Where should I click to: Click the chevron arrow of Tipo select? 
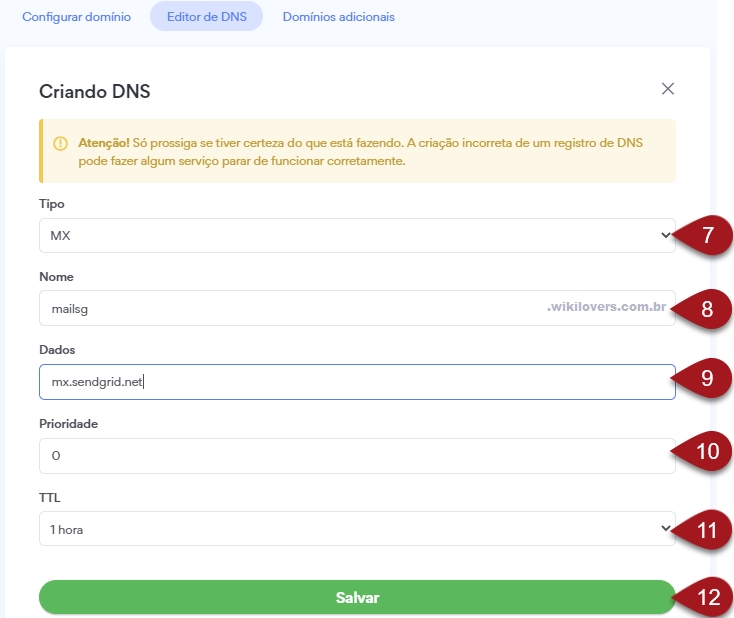point(665,235)
